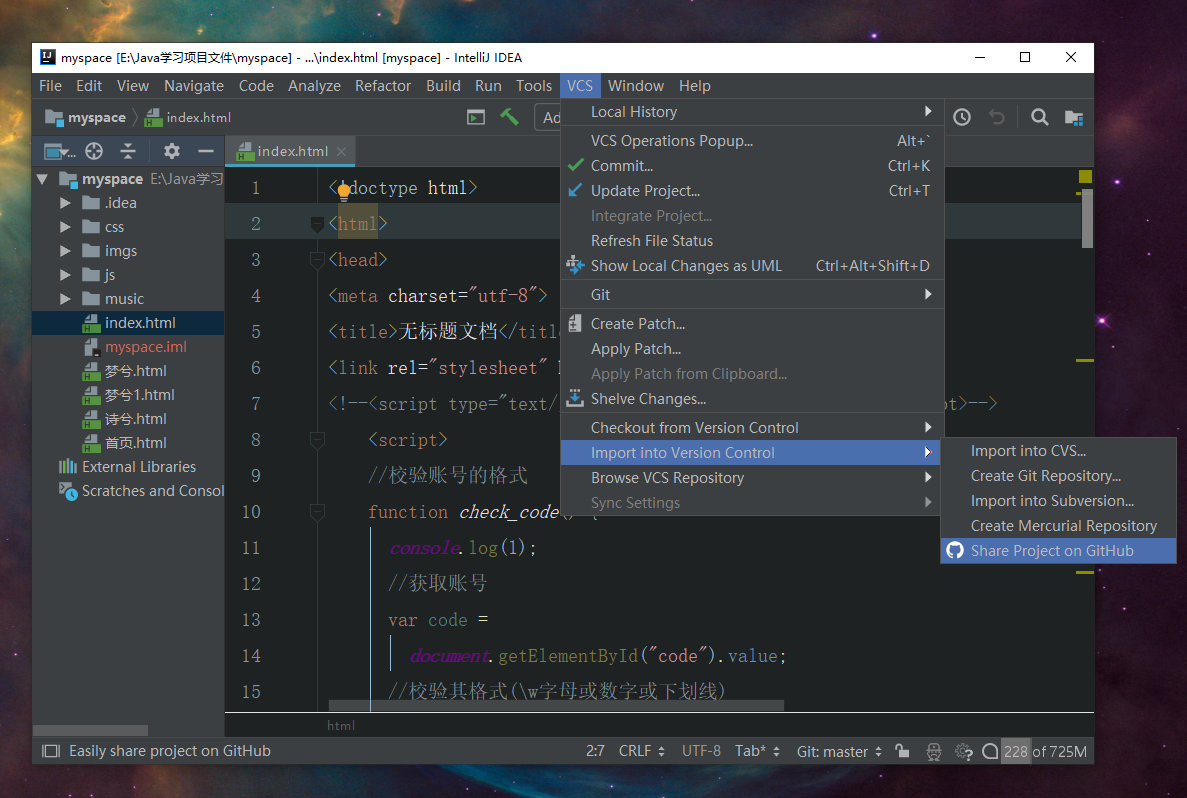The image size is (1187, 798).
Task: Click the yellow inspection status square
Action: (x=1085, y=176)
